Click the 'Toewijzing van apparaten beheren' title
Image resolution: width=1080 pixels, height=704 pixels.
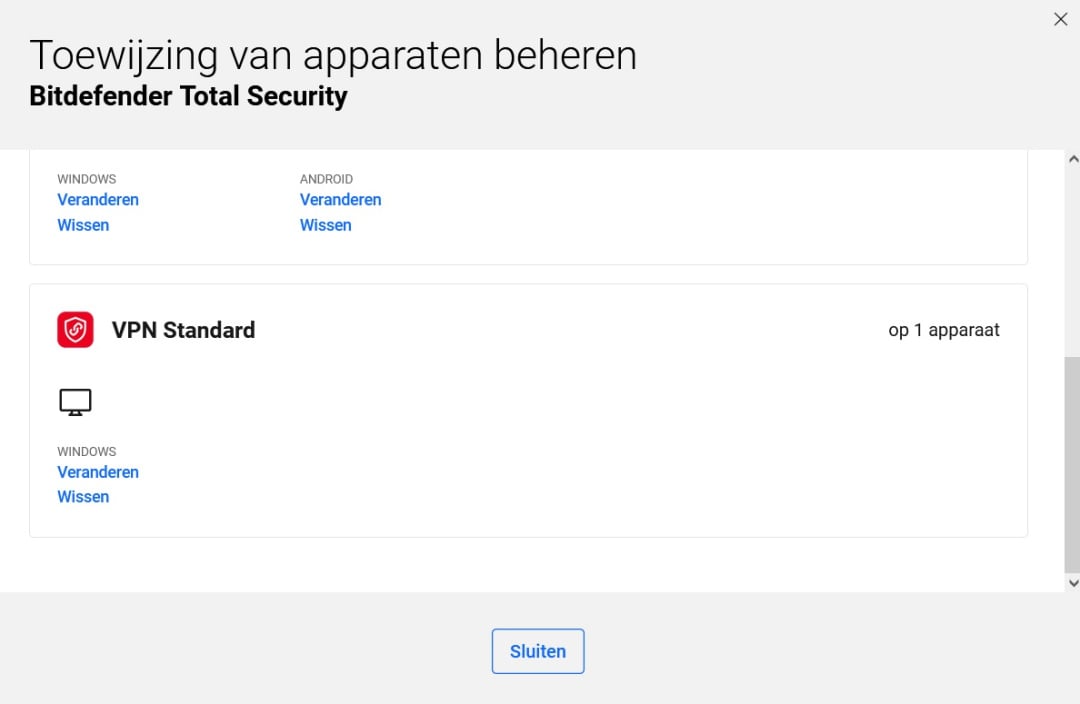333,55
